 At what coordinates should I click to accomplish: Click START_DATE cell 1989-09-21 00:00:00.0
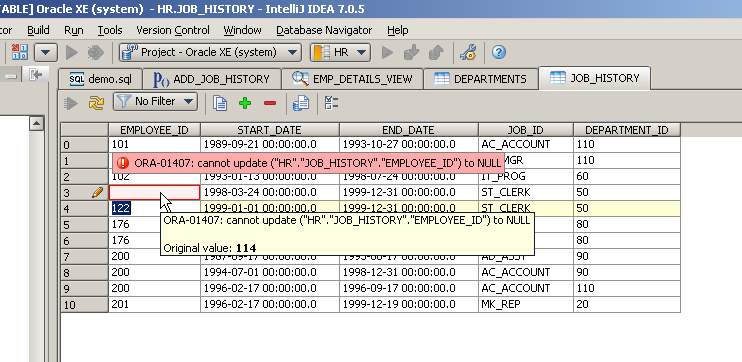270,144
